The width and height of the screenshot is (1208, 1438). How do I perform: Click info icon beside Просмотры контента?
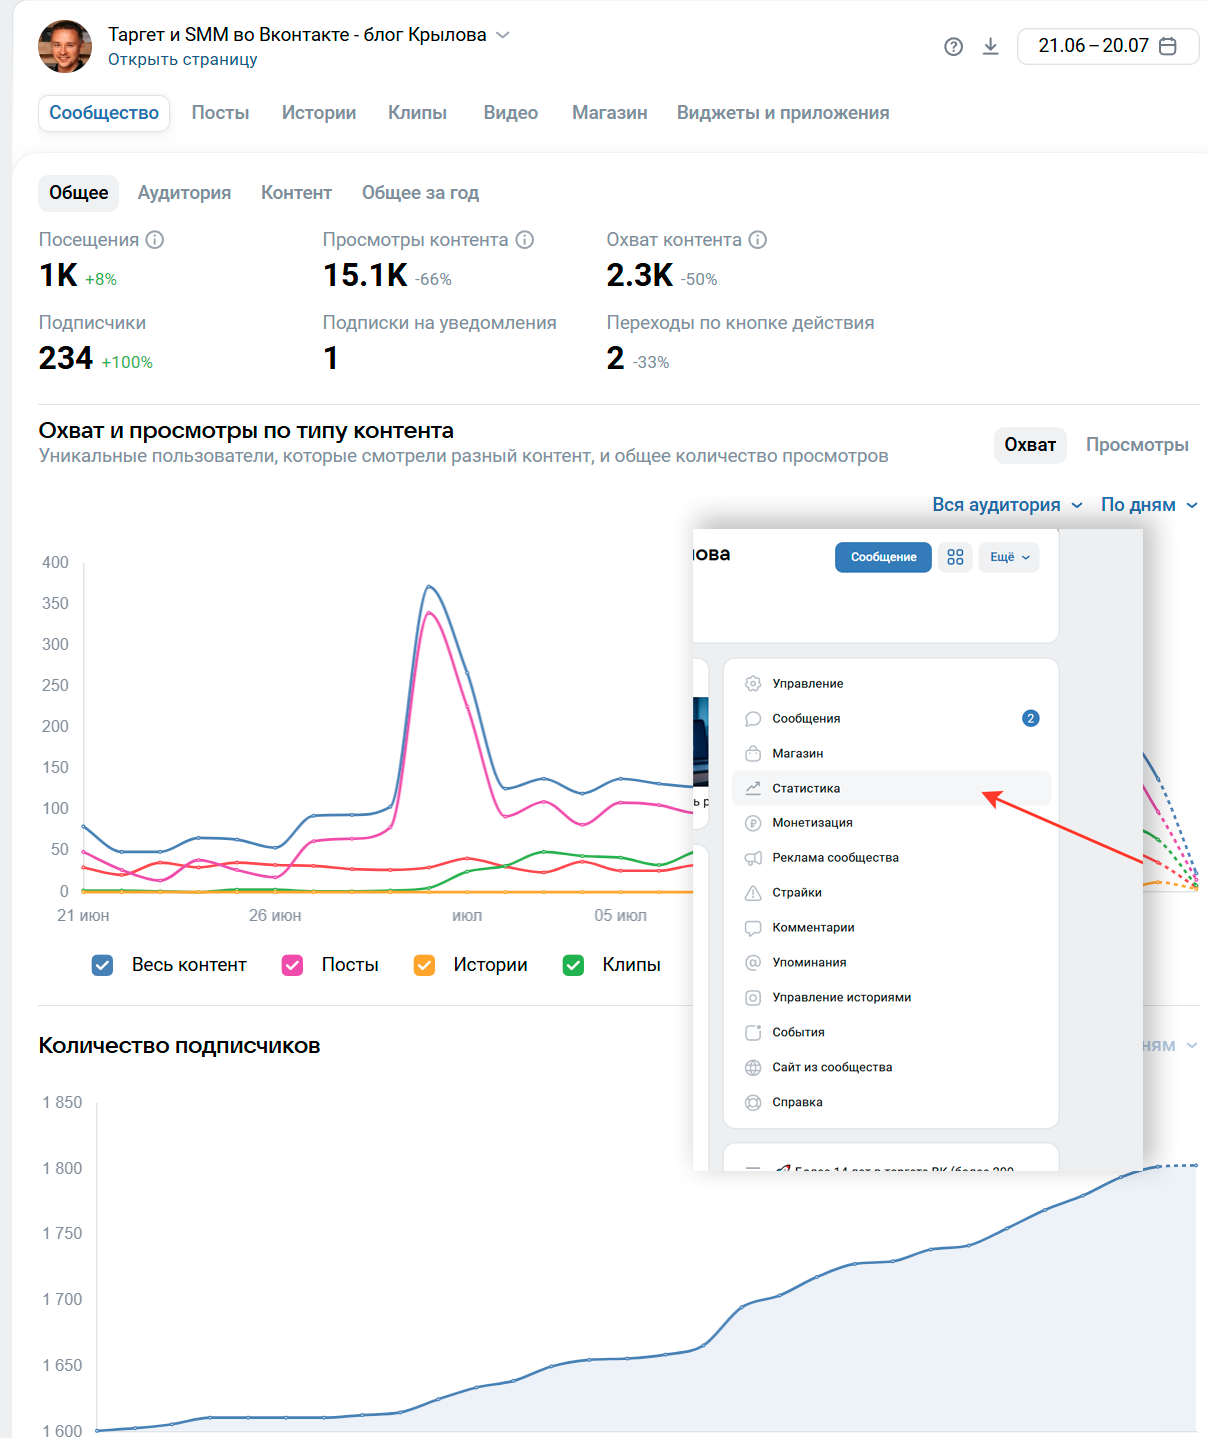point(525,240)
